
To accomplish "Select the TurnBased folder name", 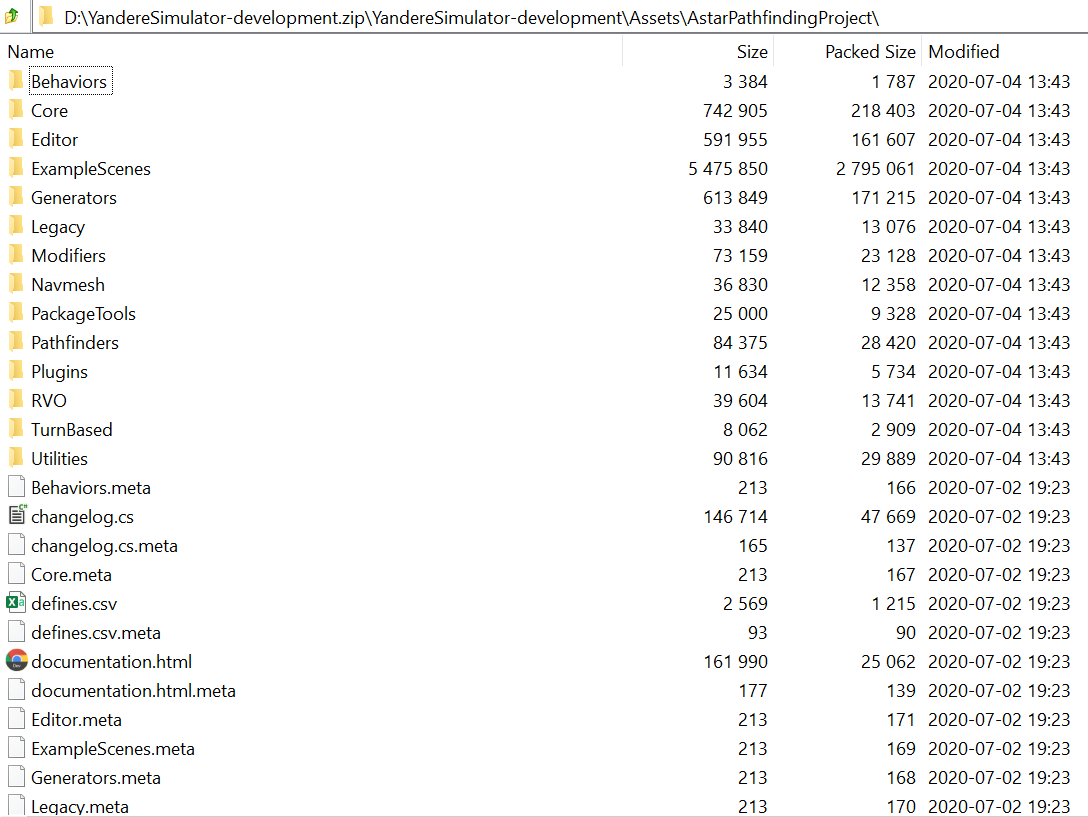I will coord(71,430).
